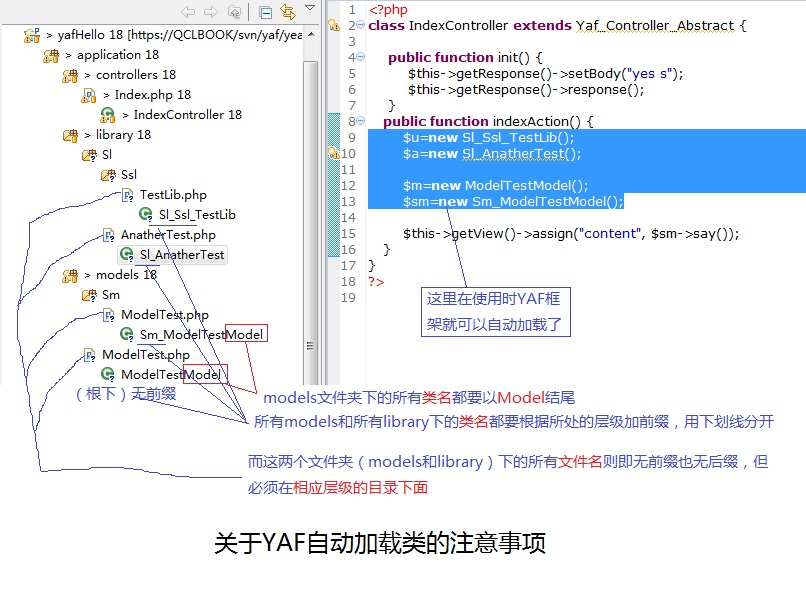The width and height of the screenshot is (806, 602).
Task: Click line number 19 in the gutter
Action: [348, 298]
